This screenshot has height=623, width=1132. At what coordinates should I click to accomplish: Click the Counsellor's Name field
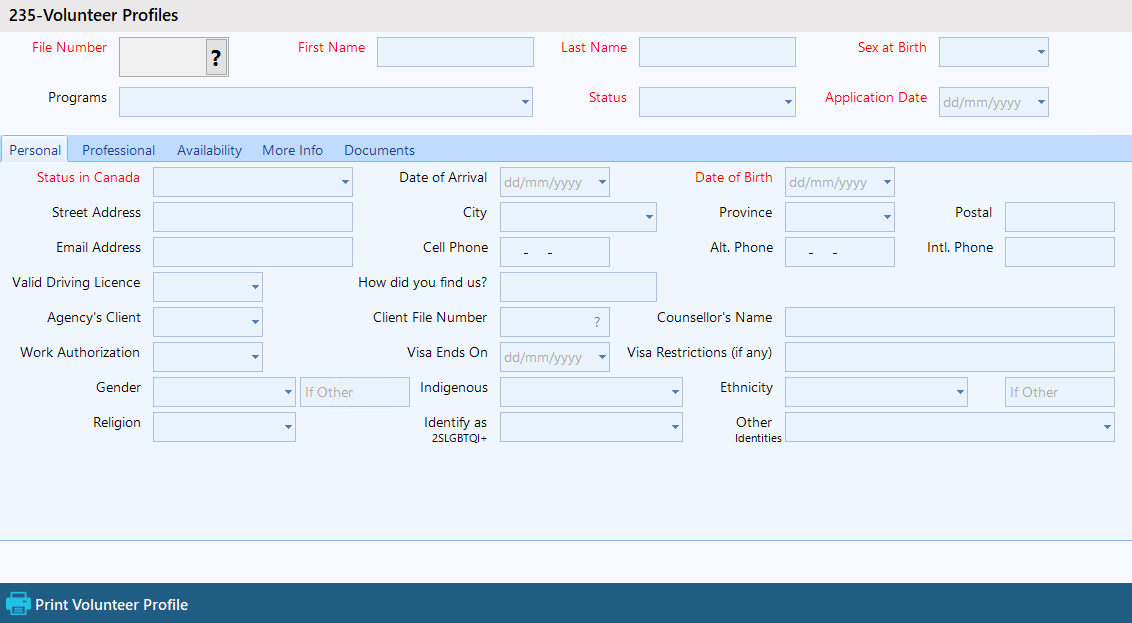949,322
